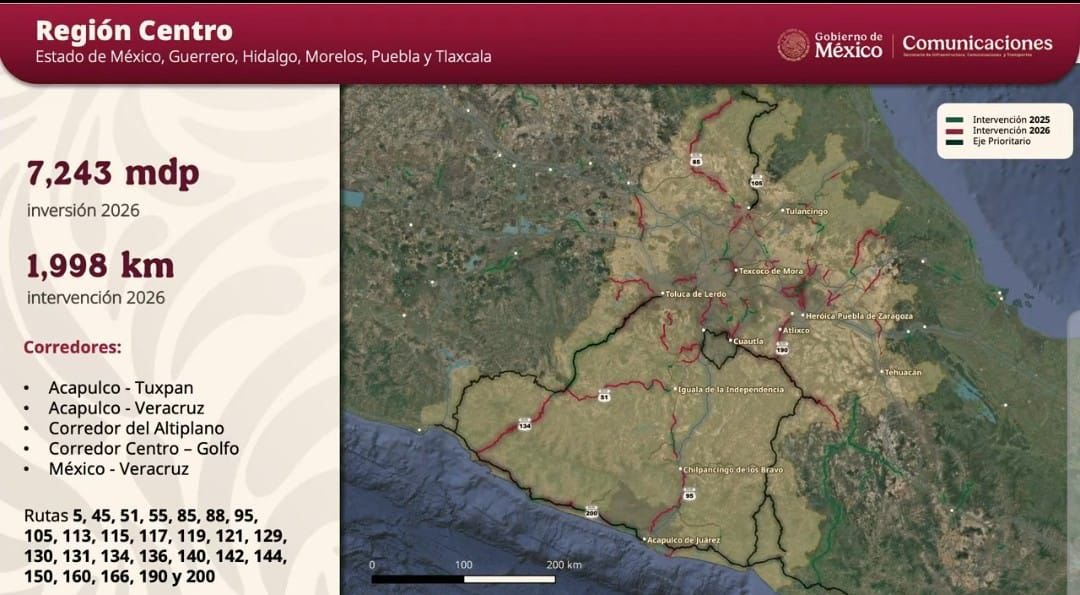Select the route 190 shield near Atlixco
This screenshot has height=595, width=1080.
pyautogui.click(x=782, y=350)
